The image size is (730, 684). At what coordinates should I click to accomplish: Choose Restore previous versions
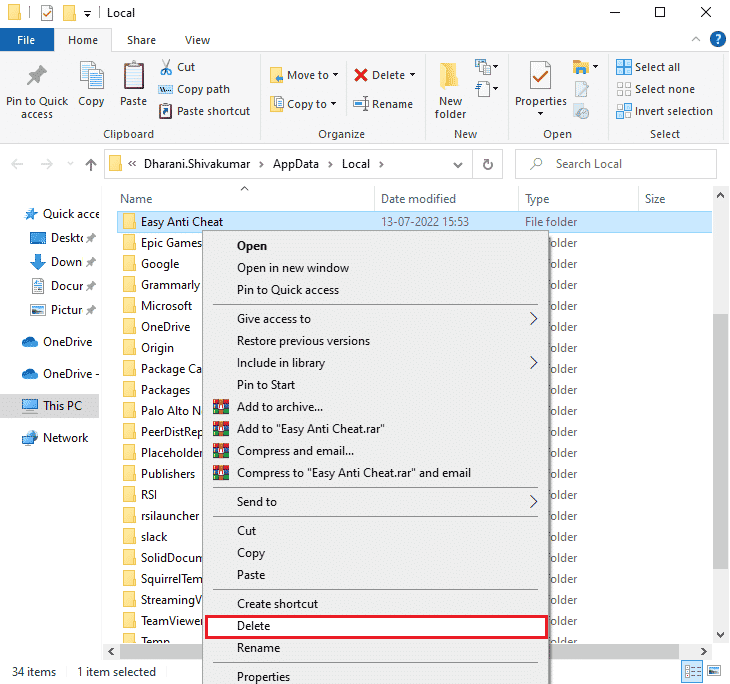coord(375,341)
